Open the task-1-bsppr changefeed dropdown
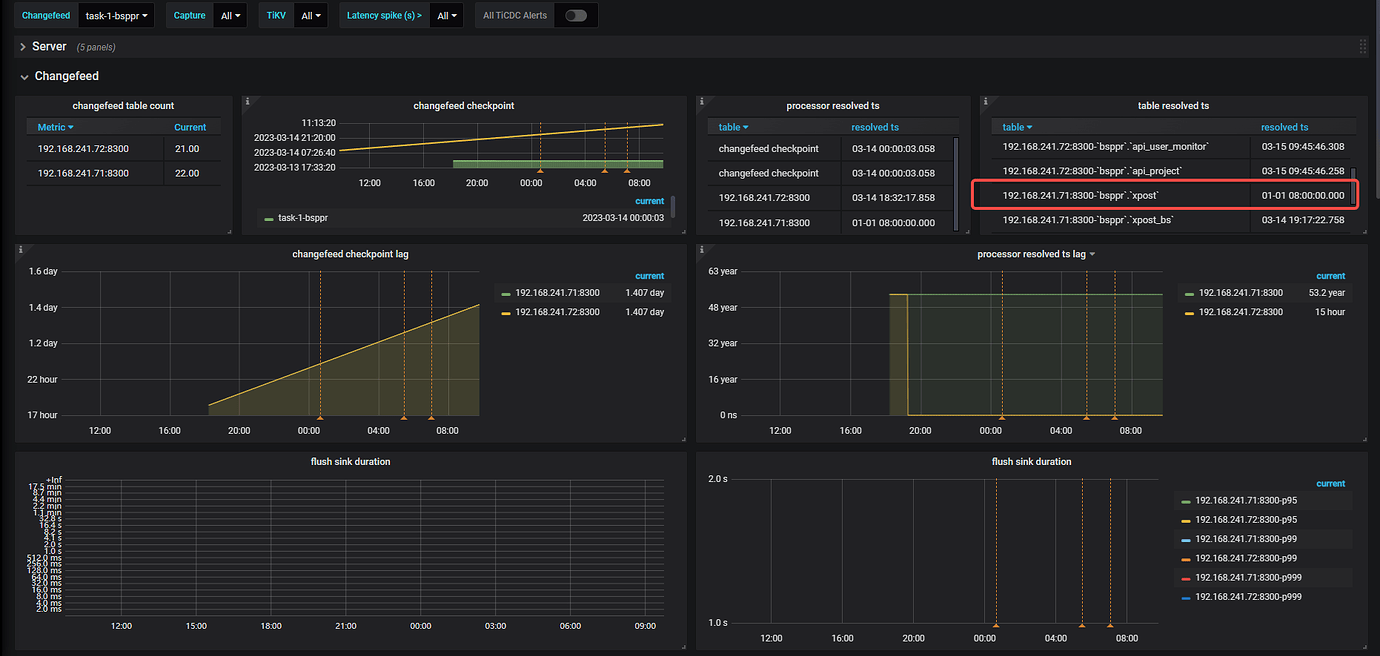The image size is (1380, 656). point(113,15)
